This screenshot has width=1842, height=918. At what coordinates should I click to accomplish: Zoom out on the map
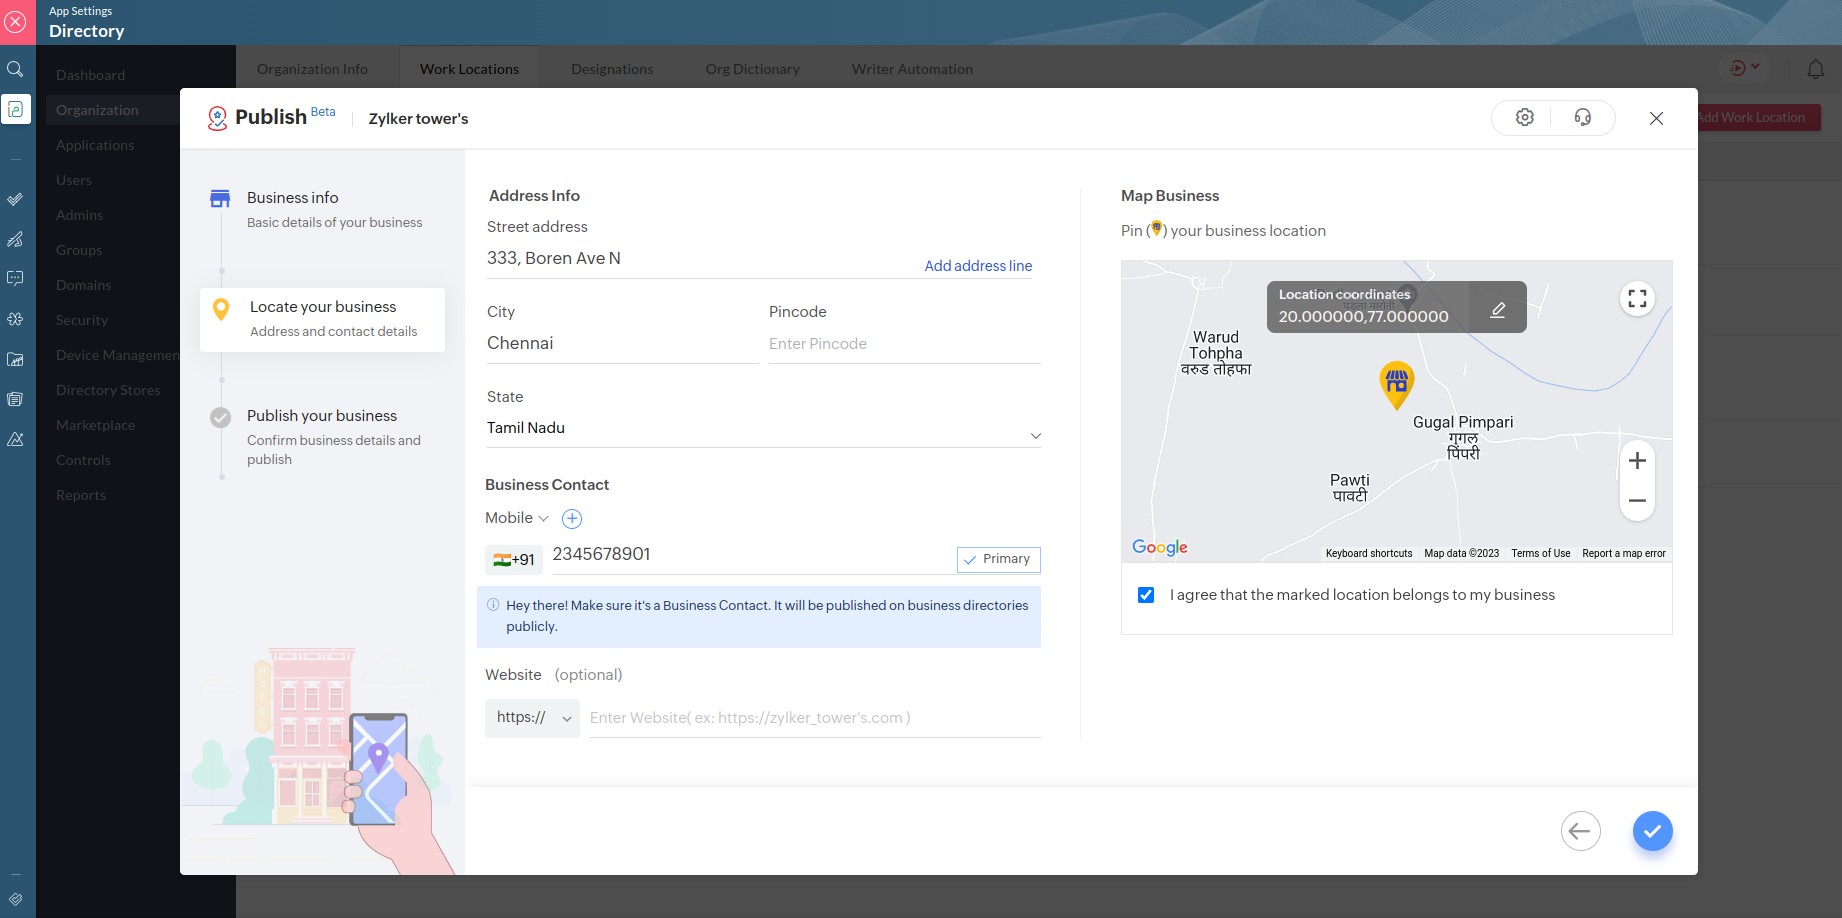coord(1637,500)
